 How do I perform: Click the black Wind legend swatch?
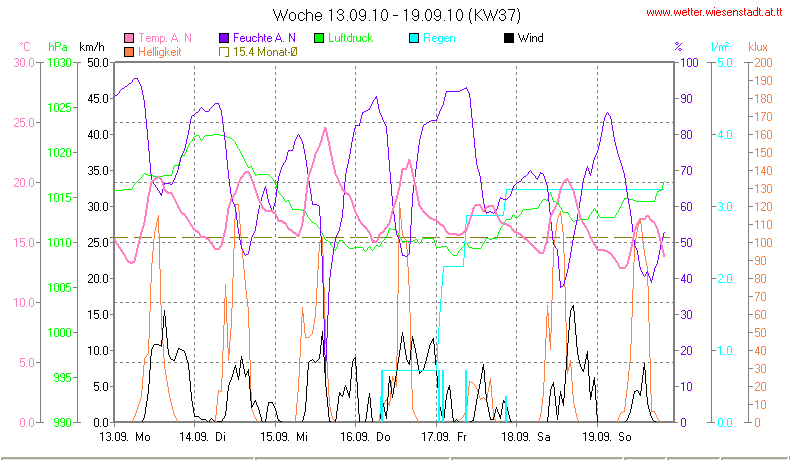tap(509, 38)
